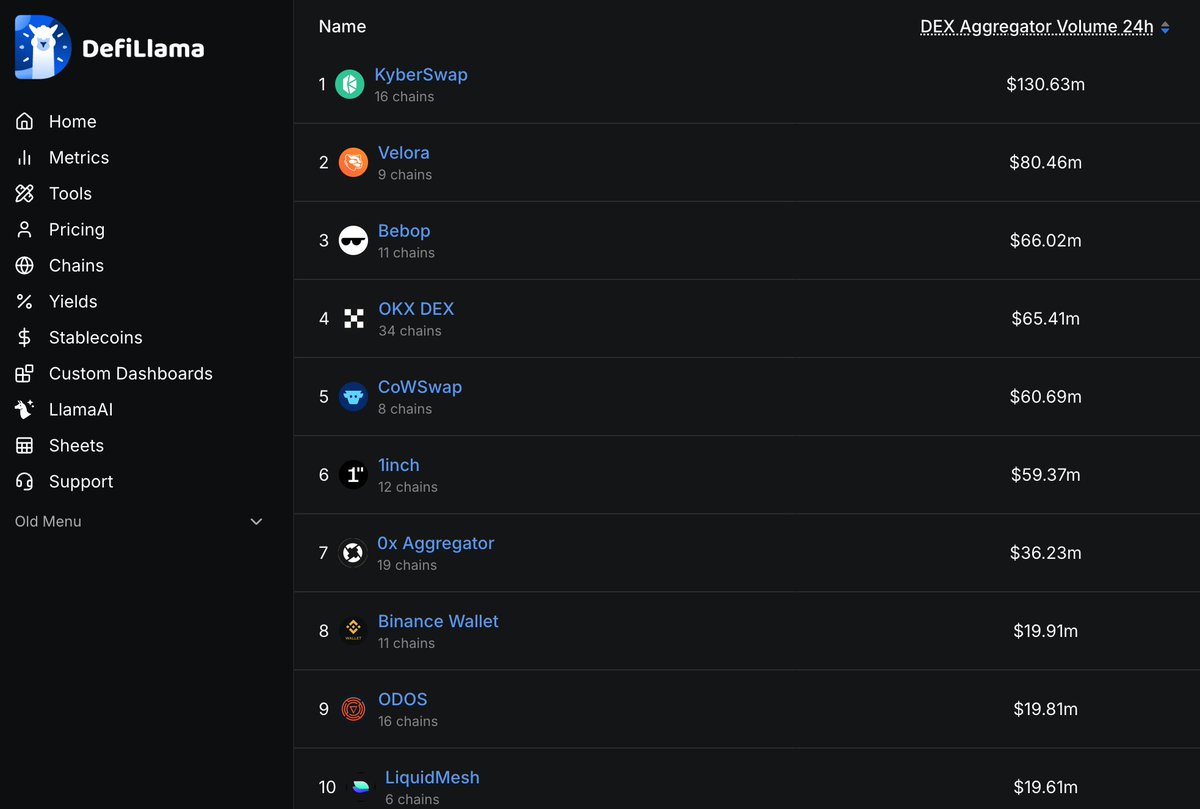Click the OKX DEX checkered logo
The width and height of the screenshot is (1200, 809).
coord(353,318)
